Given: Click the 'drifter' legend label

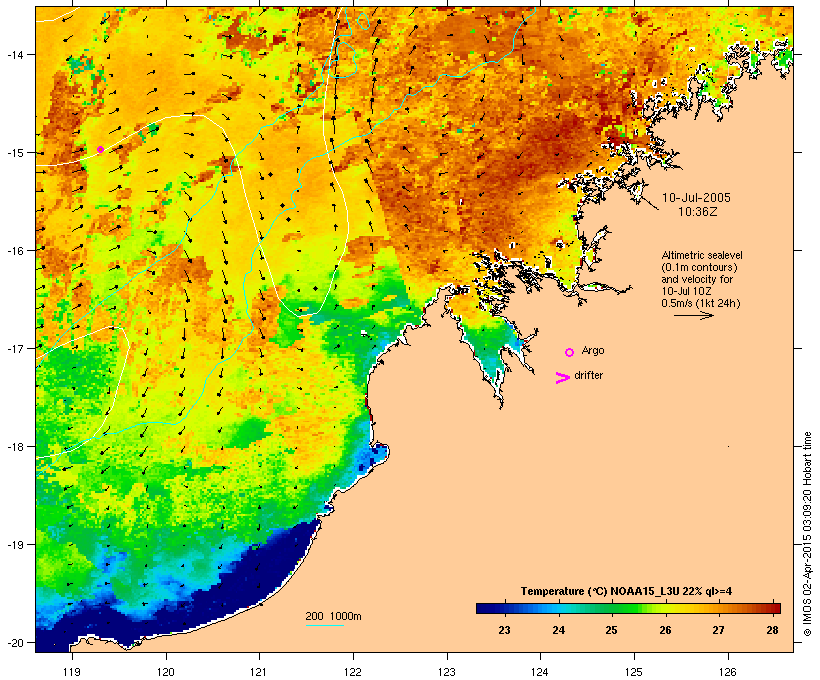Looking at the screenshot, I should tap(588, 375).
